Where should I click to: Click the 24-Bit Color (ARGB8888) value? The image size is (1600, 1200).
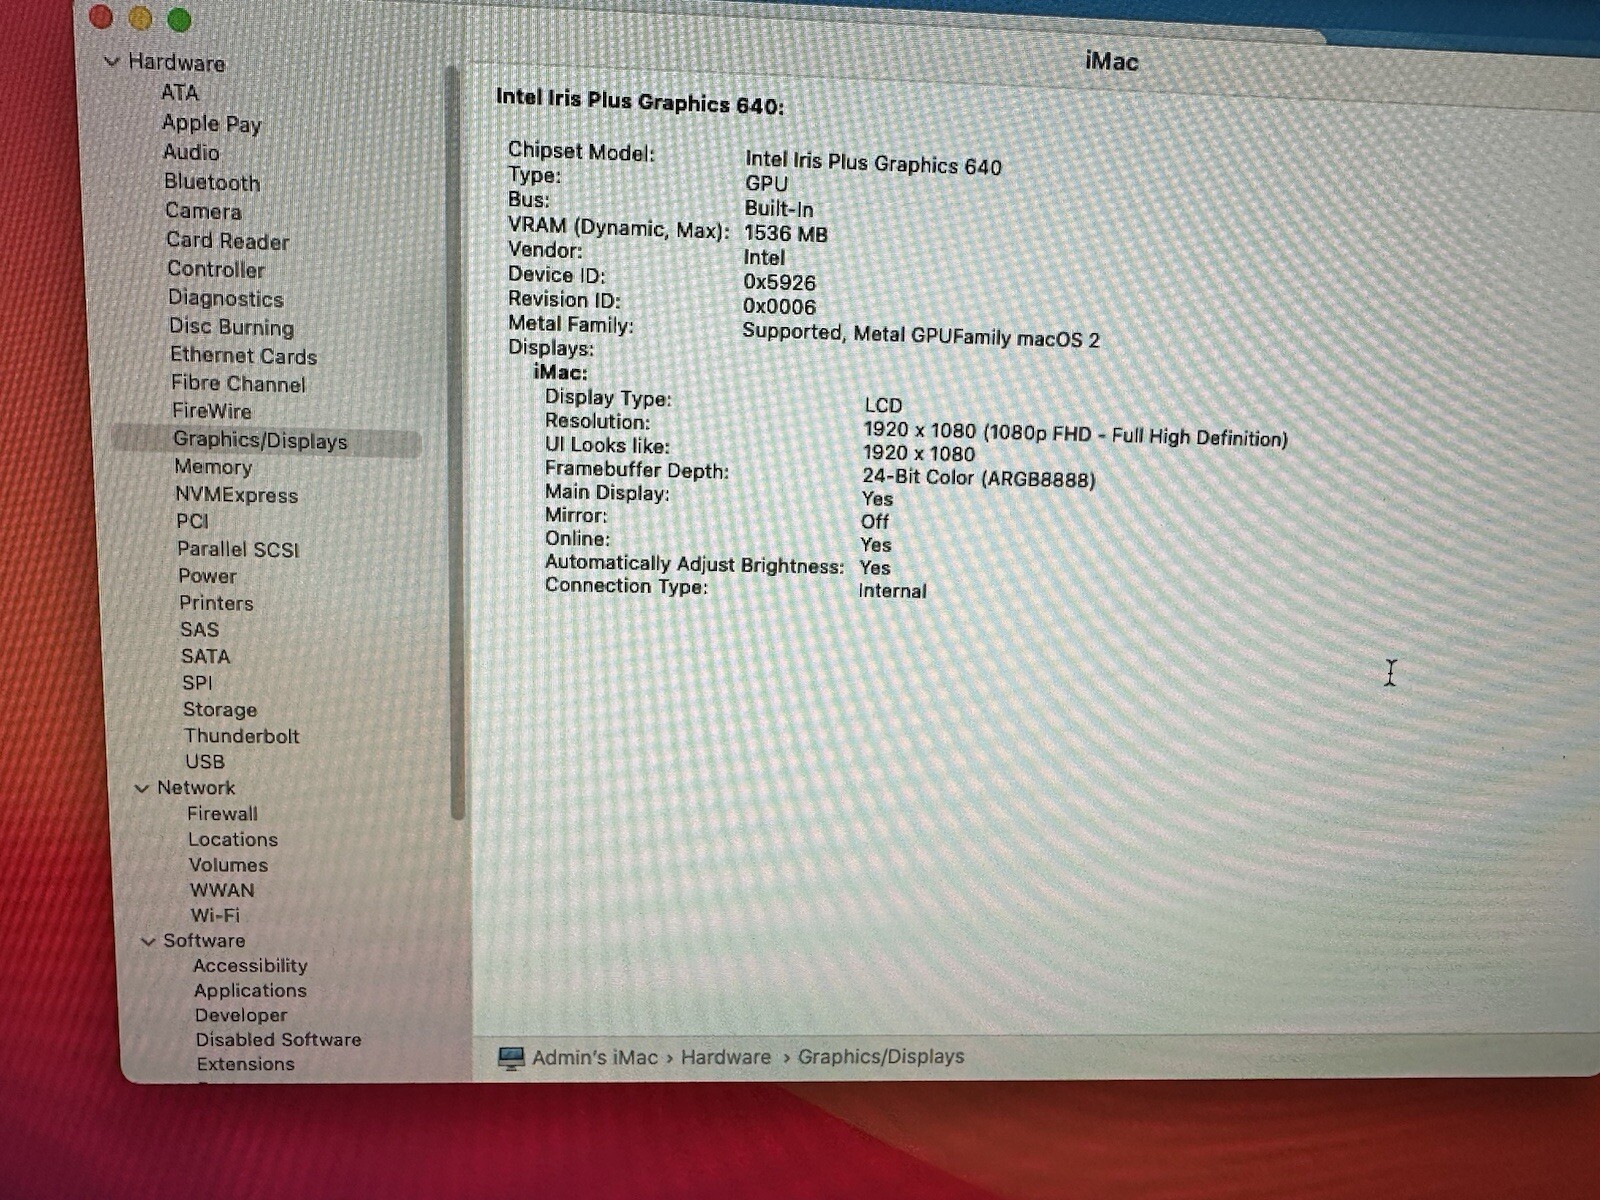(978, 478)
